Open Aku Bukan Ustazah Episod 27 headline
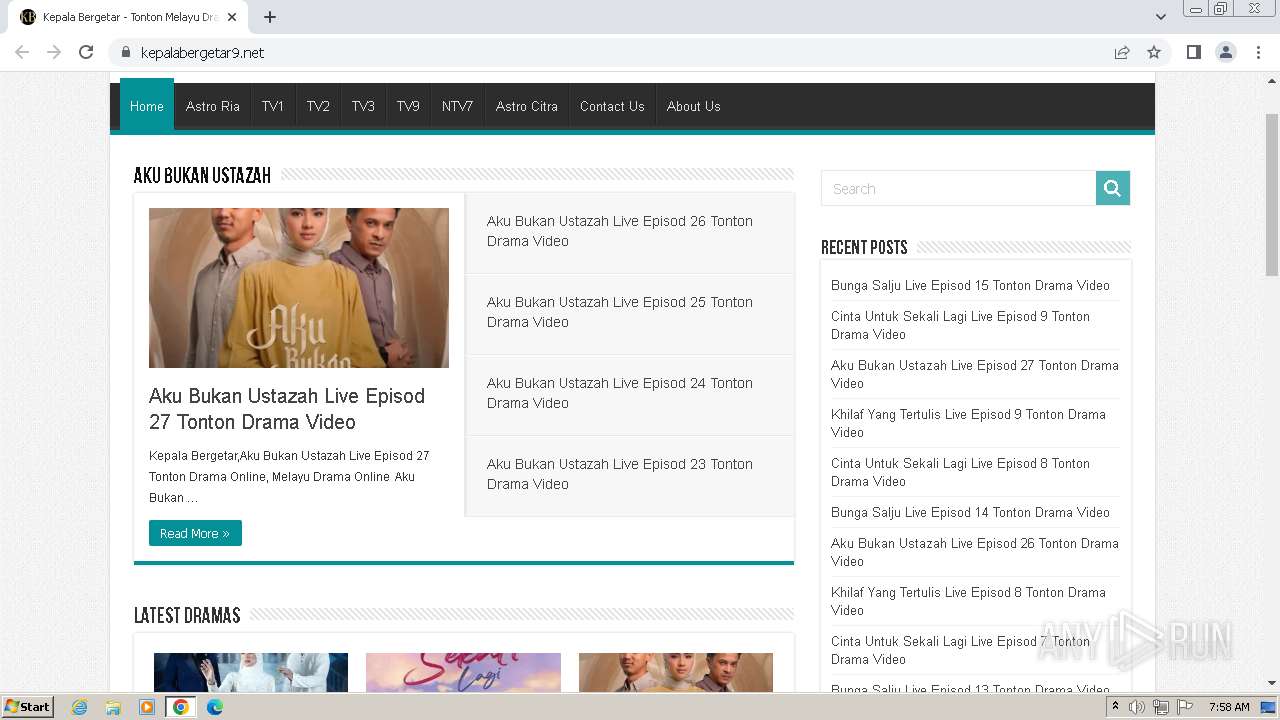 point(287,409)
